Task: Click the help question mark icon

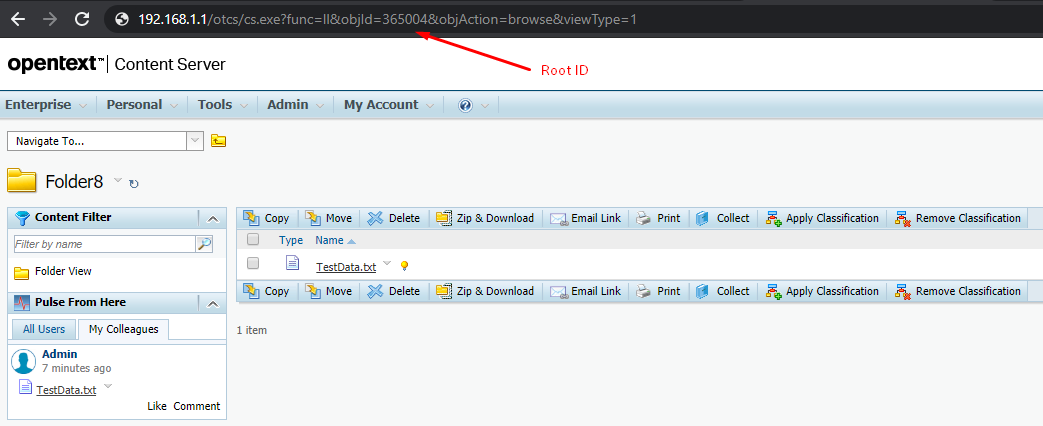Action: (x=465, y=105)
